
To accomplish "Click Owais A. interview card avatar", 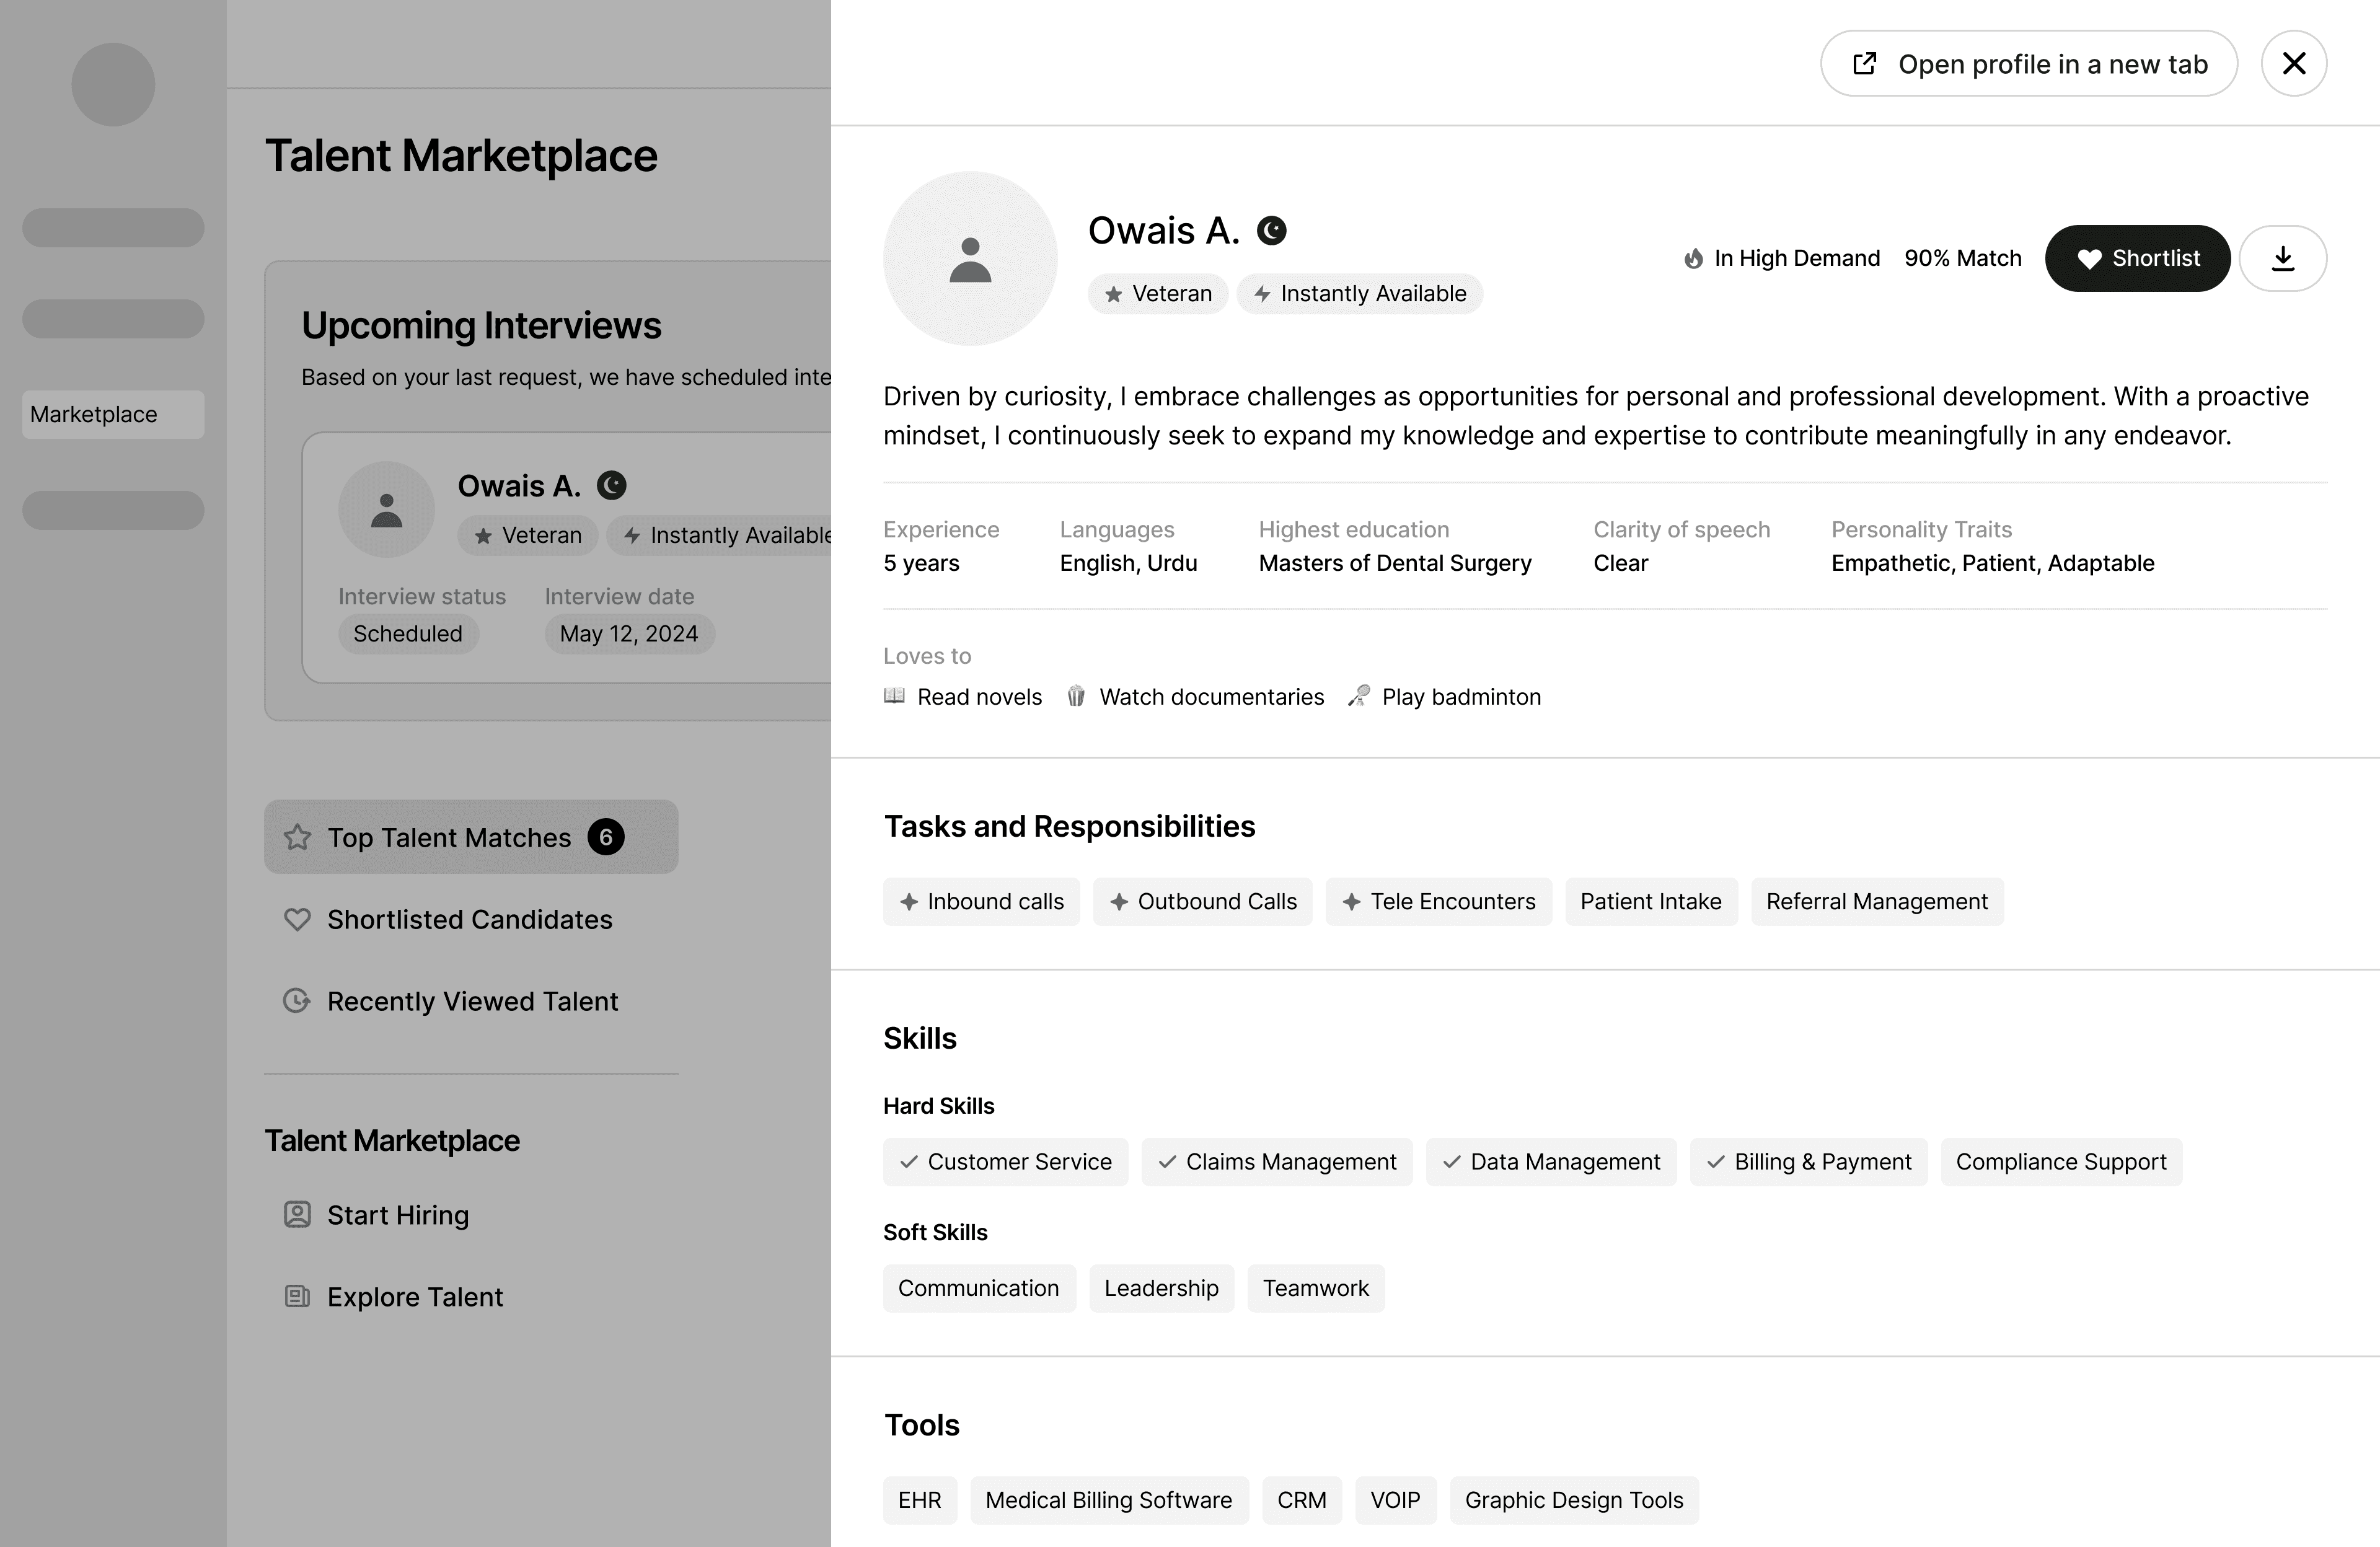I will point(386,509).
